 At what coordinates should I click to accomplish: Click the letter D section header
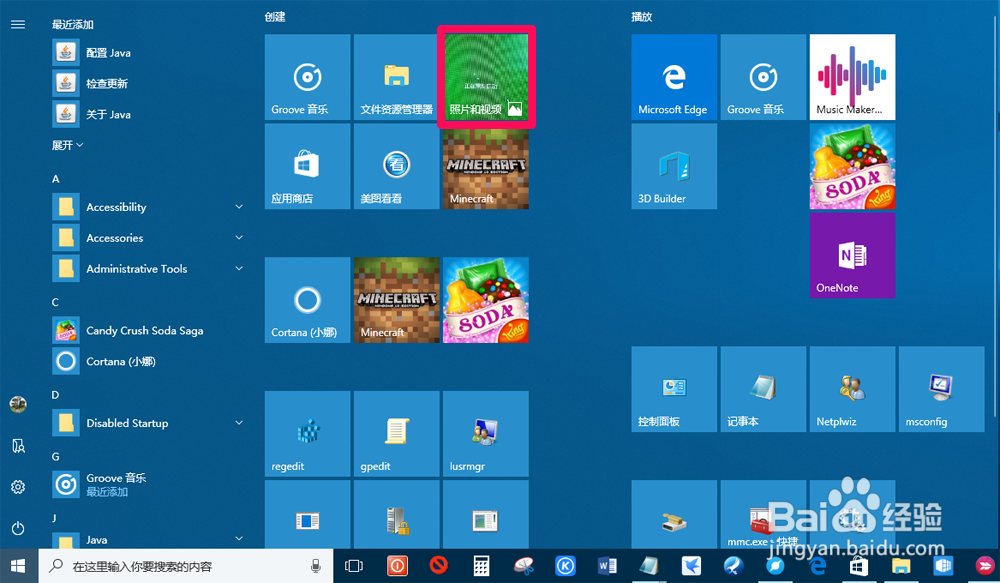coord(55,395)
